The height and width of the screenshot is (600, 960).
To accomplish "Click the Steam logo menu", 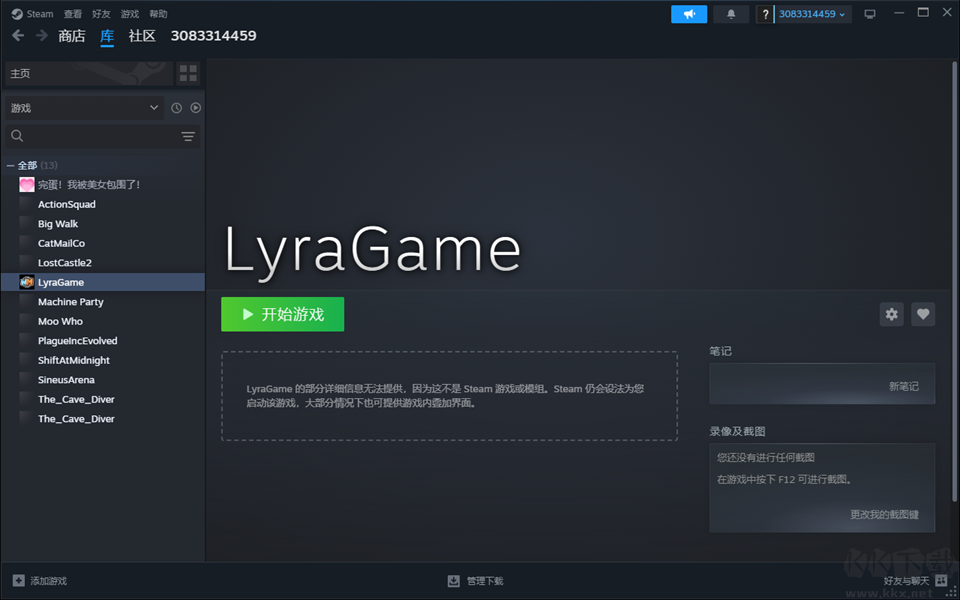I will pyautogui.click(x=32, y=13).
